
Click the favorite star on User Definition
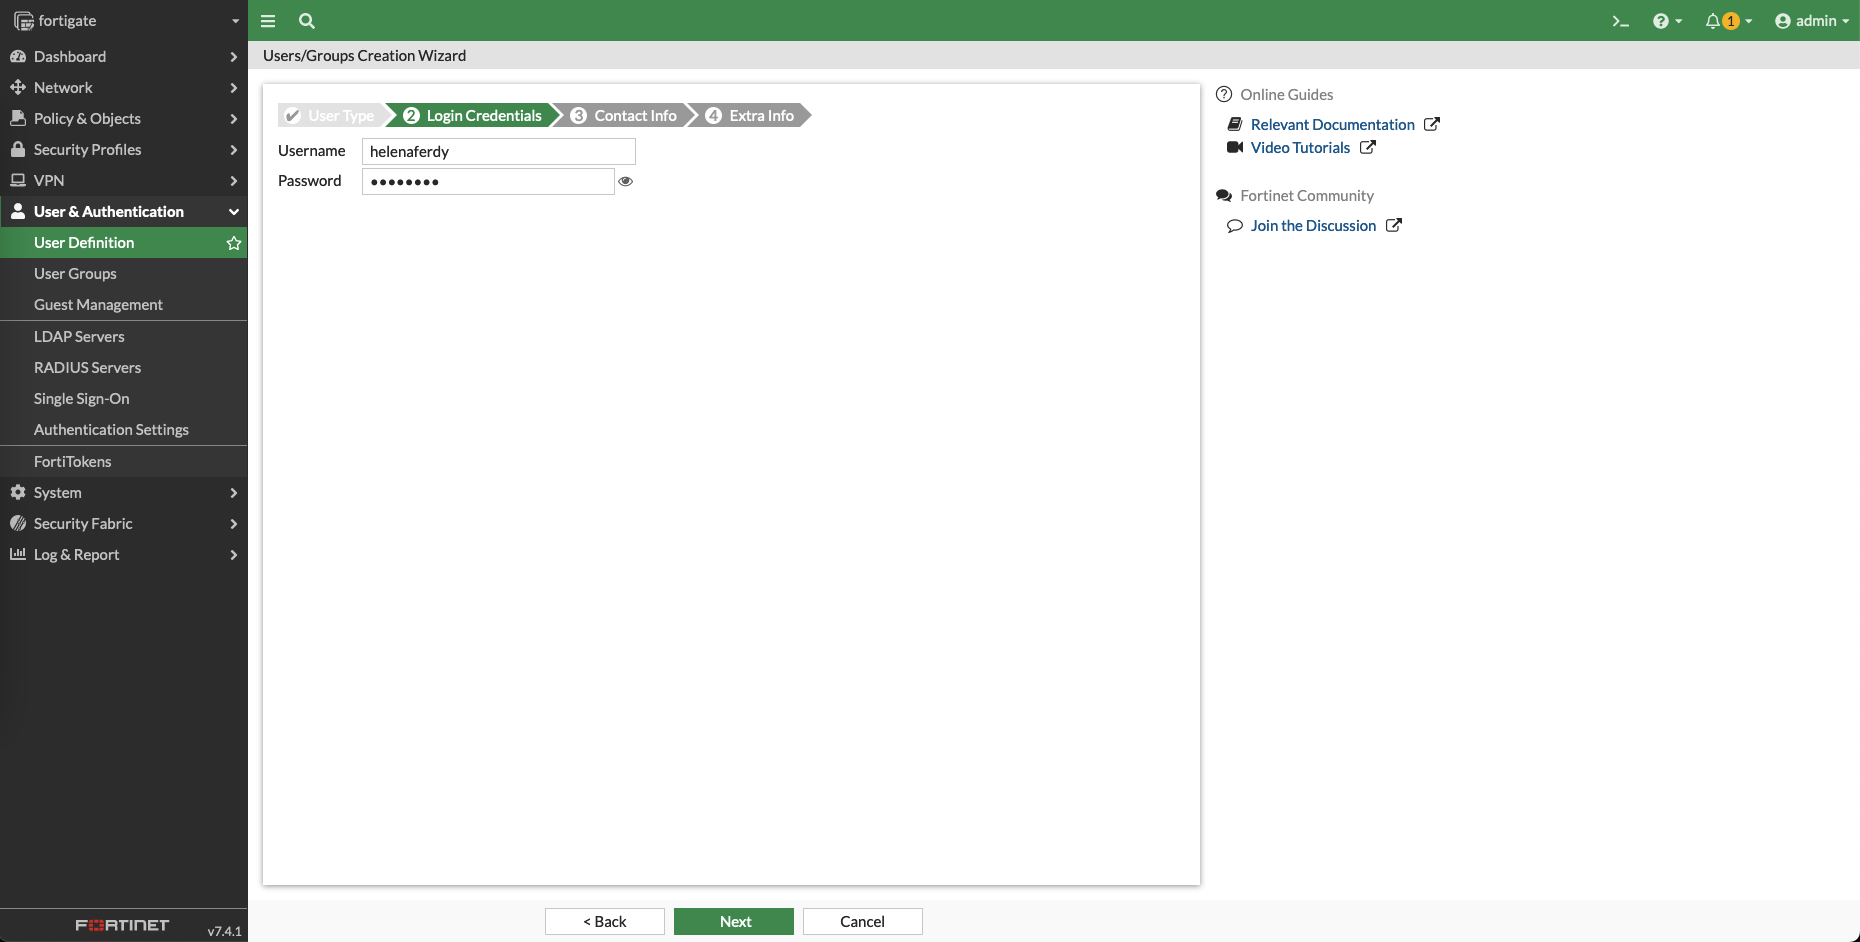click(234, 243)
